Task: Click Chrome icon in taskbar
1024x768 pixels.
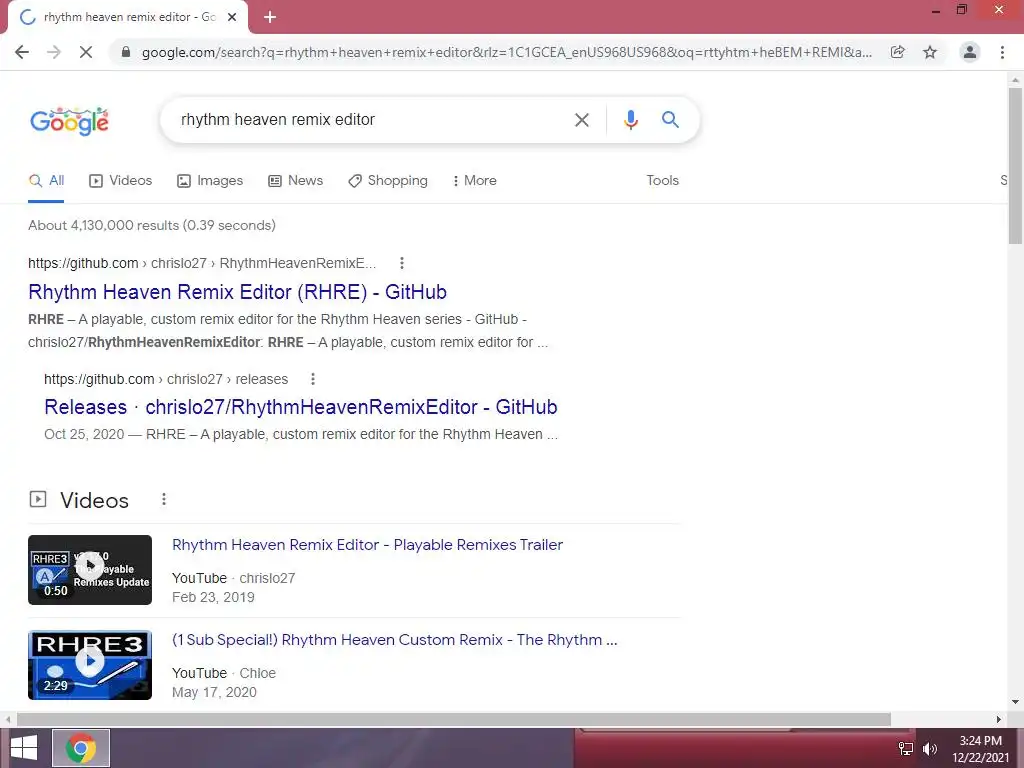Action: tap(81, 748)
